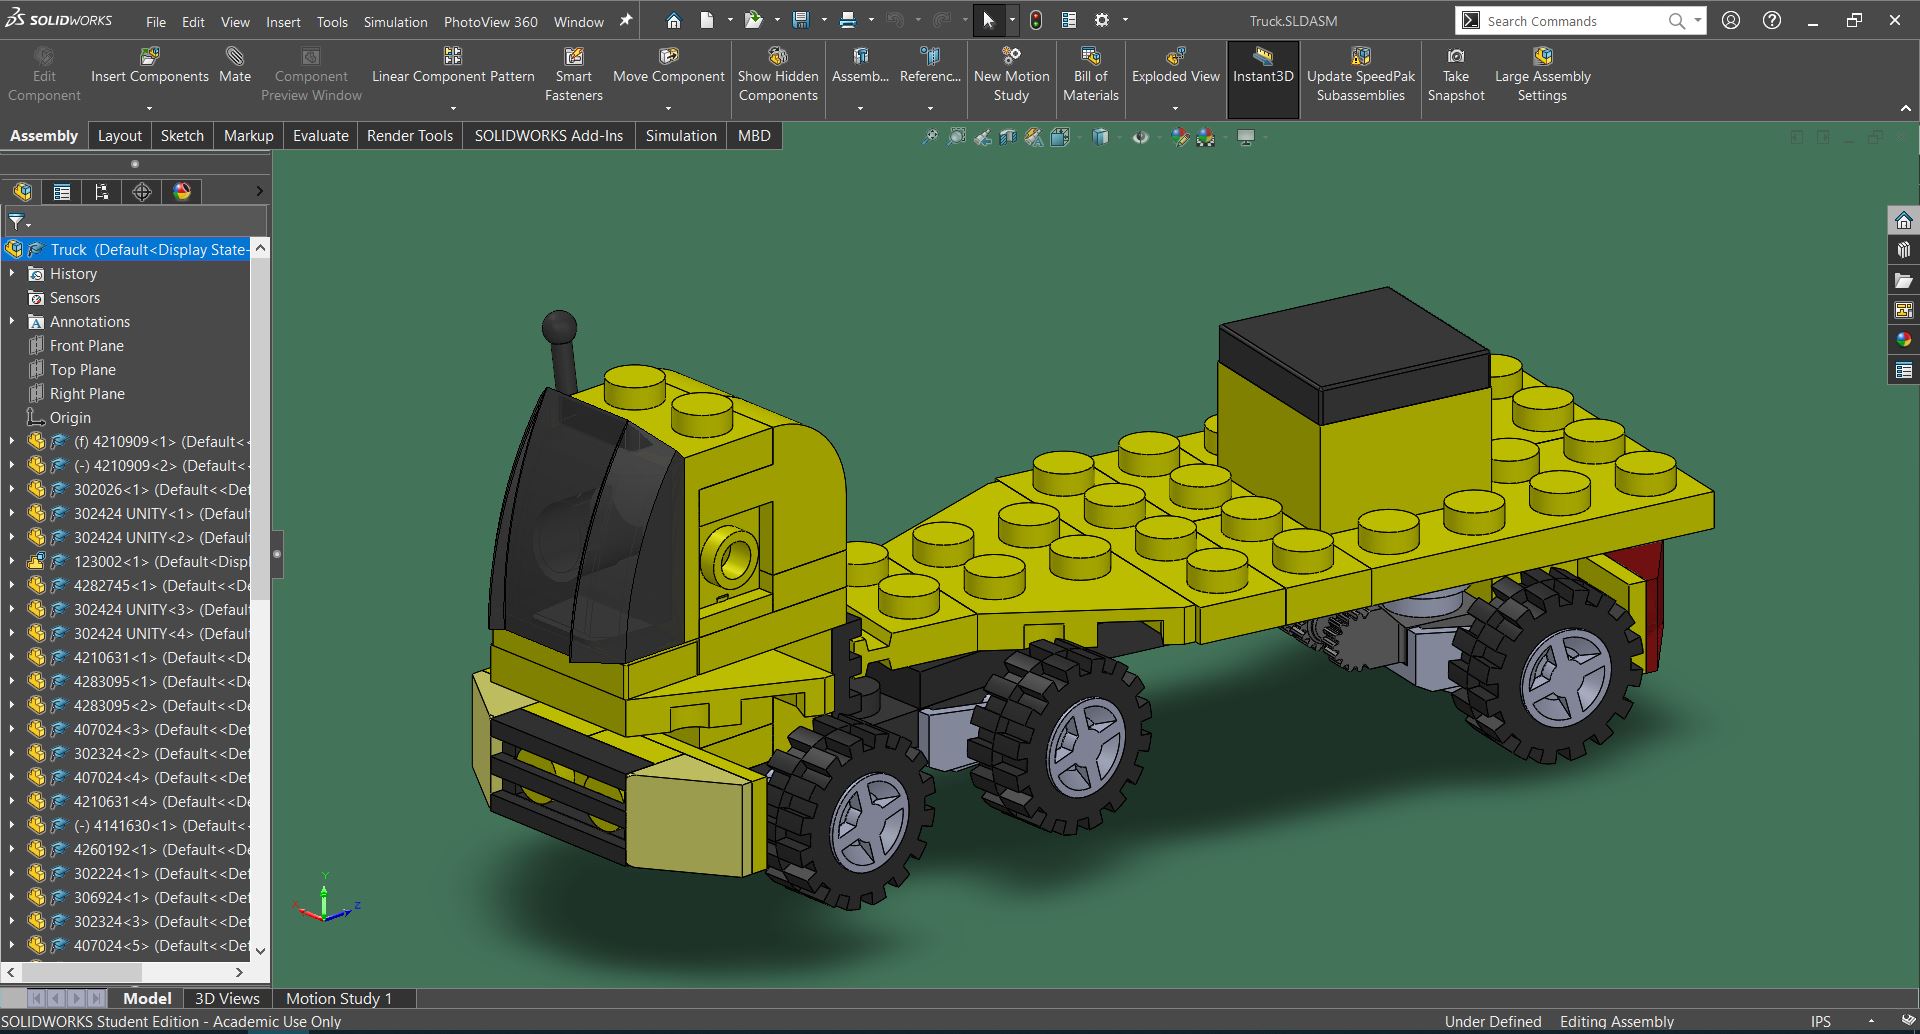
Task: Open the Linear Component Pattern dropdown arrow
Action: click(x=453, y=108)
